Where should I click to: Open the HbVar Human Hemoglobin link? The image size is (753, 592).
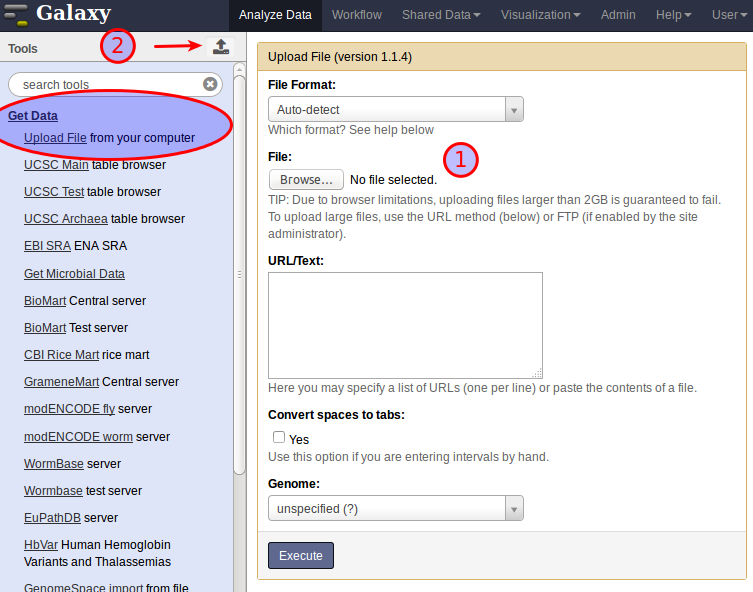point(41,545)
